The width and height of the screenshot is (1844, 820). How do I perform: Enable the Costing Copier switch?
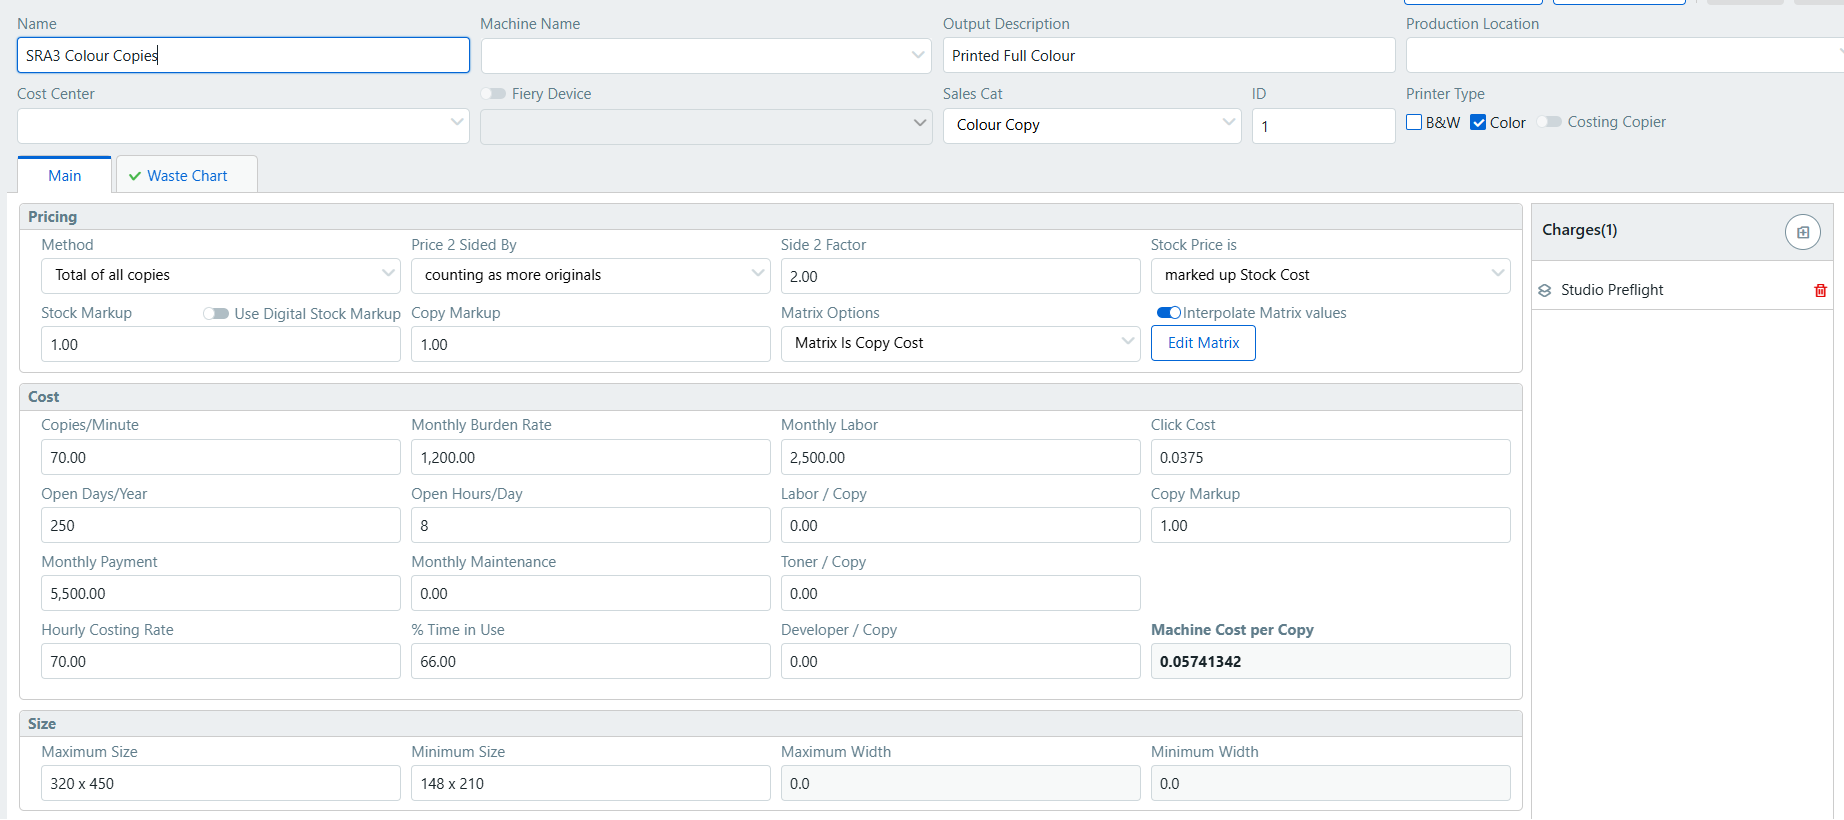pos(1550,122)
